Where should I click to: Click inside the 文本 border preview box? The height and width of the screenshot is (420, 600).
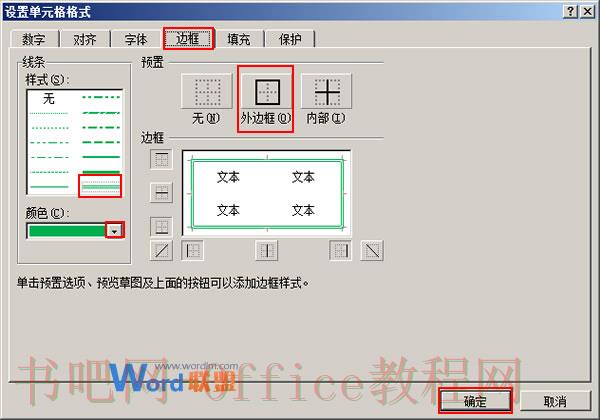267,193
